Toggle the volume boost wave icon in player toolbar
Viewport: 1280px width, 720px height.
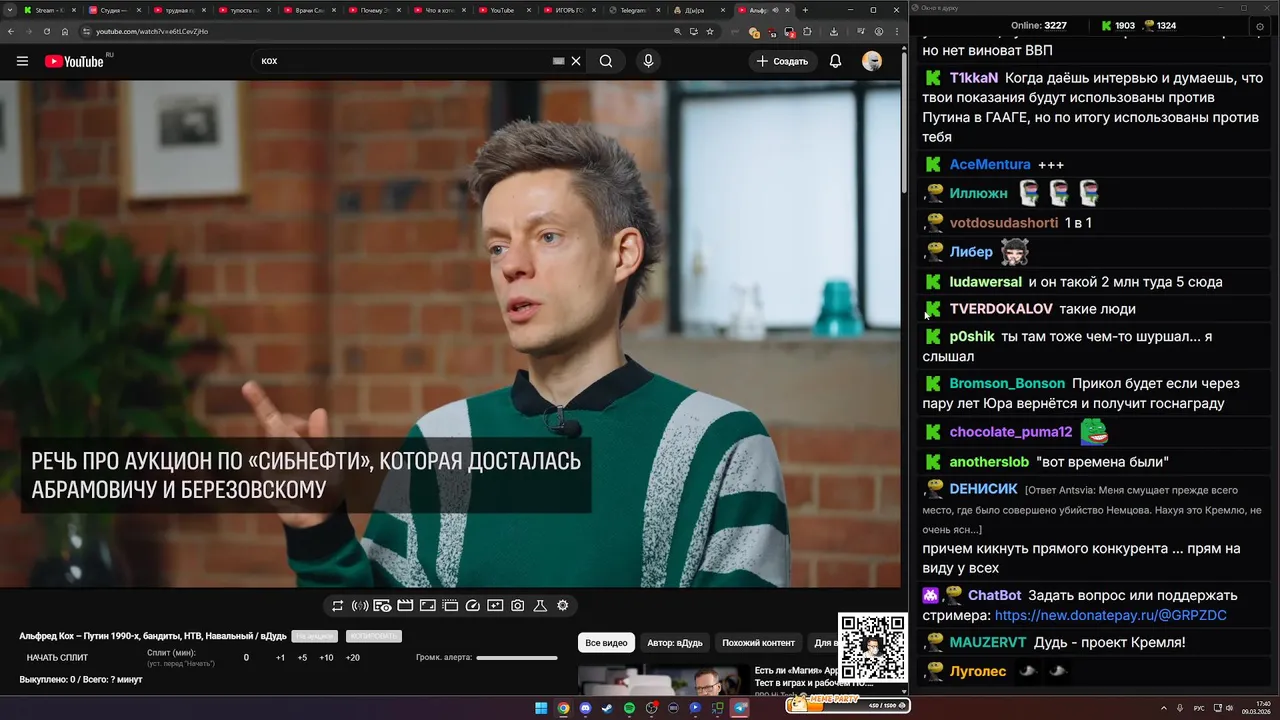[x=360, y=605]
